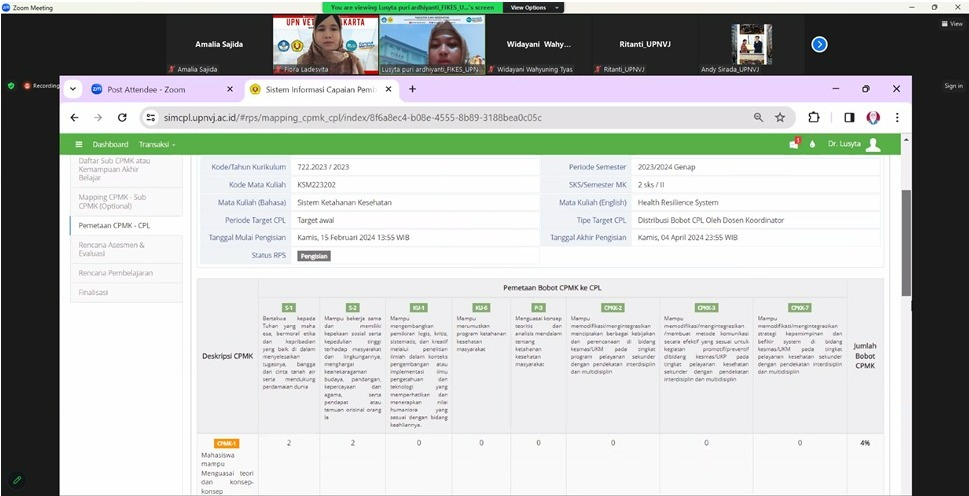Go to the Dashboard link
969x496 pixels.
pos(110,145)
